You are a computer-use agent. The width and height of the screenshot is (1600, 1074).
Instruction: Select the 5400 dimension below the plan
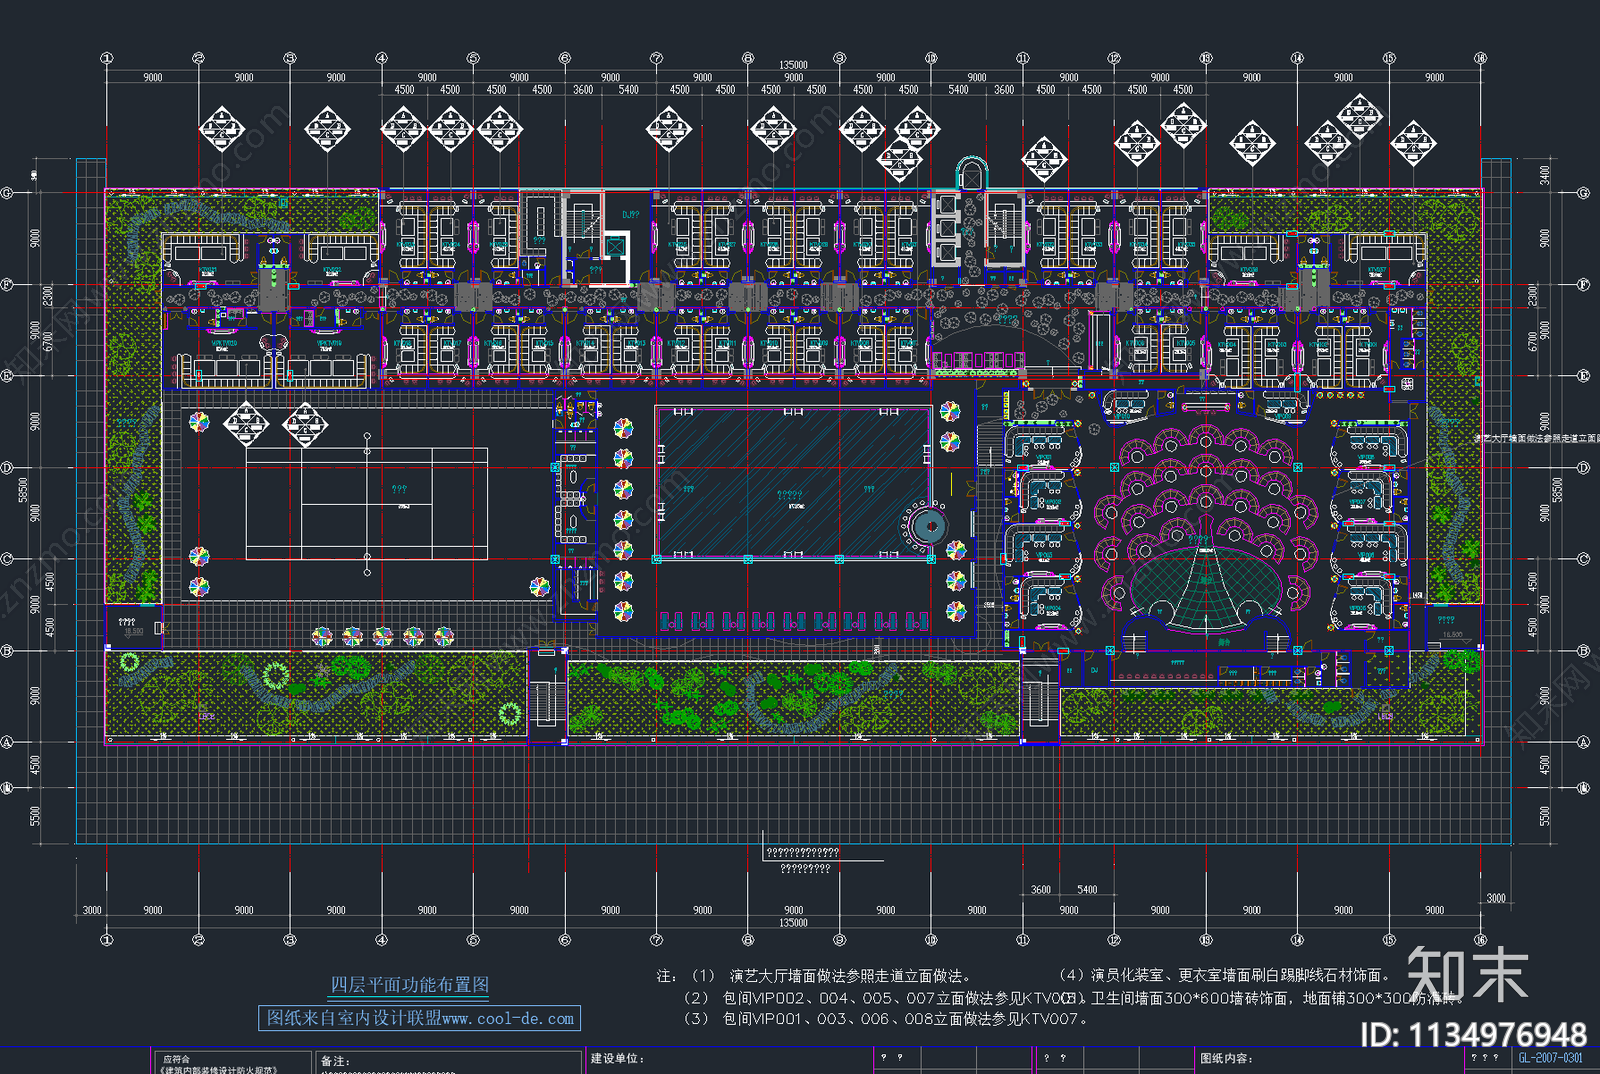click(1087, 889)
